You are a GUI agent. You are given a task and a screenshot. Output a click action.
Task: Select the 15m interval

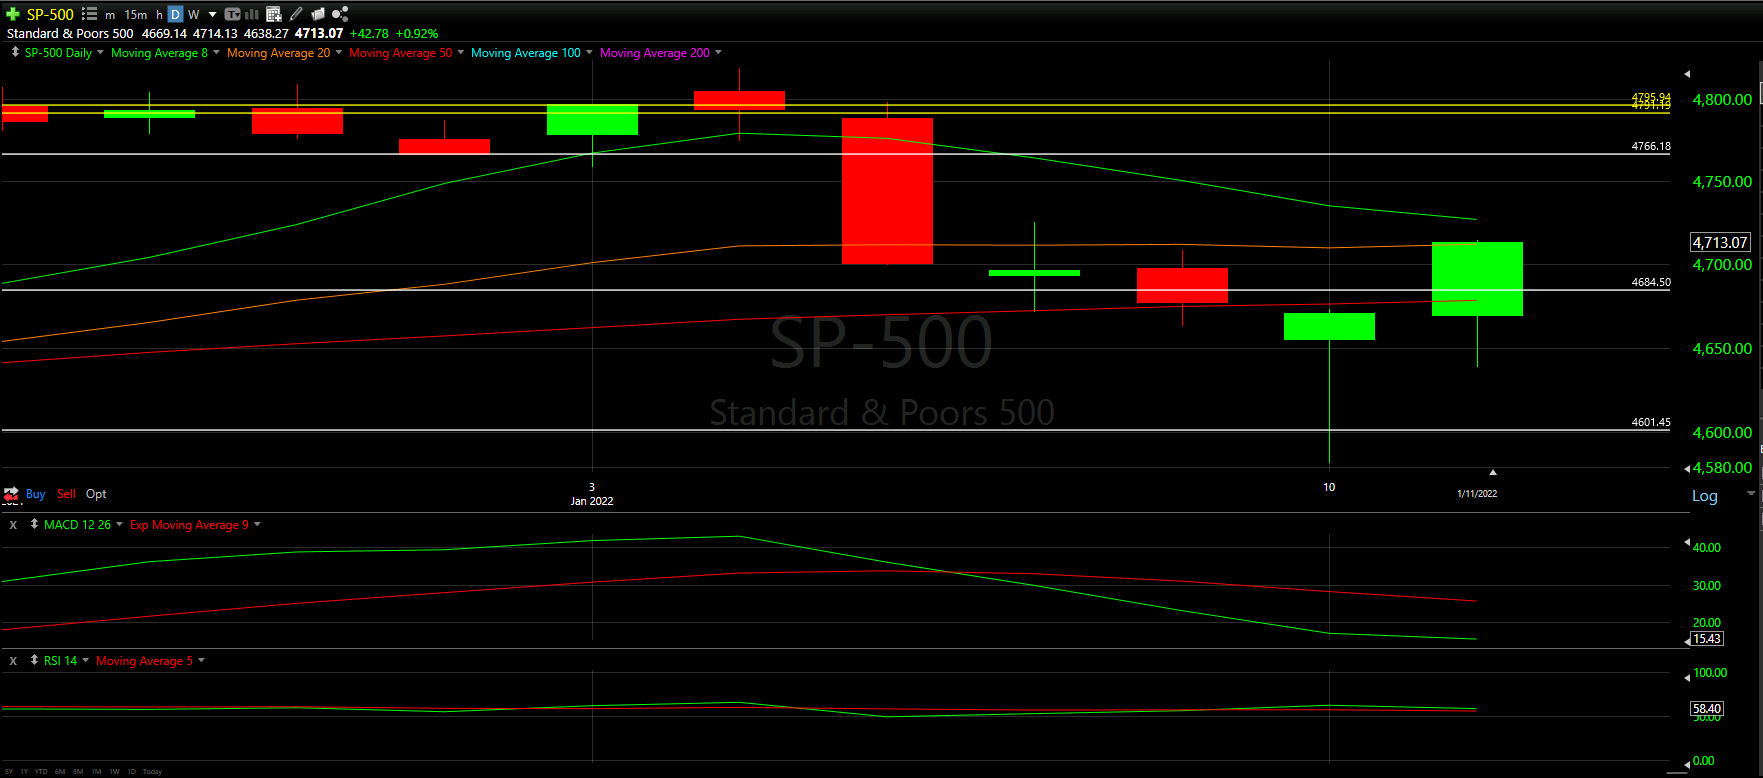click(x=136, y=15)
